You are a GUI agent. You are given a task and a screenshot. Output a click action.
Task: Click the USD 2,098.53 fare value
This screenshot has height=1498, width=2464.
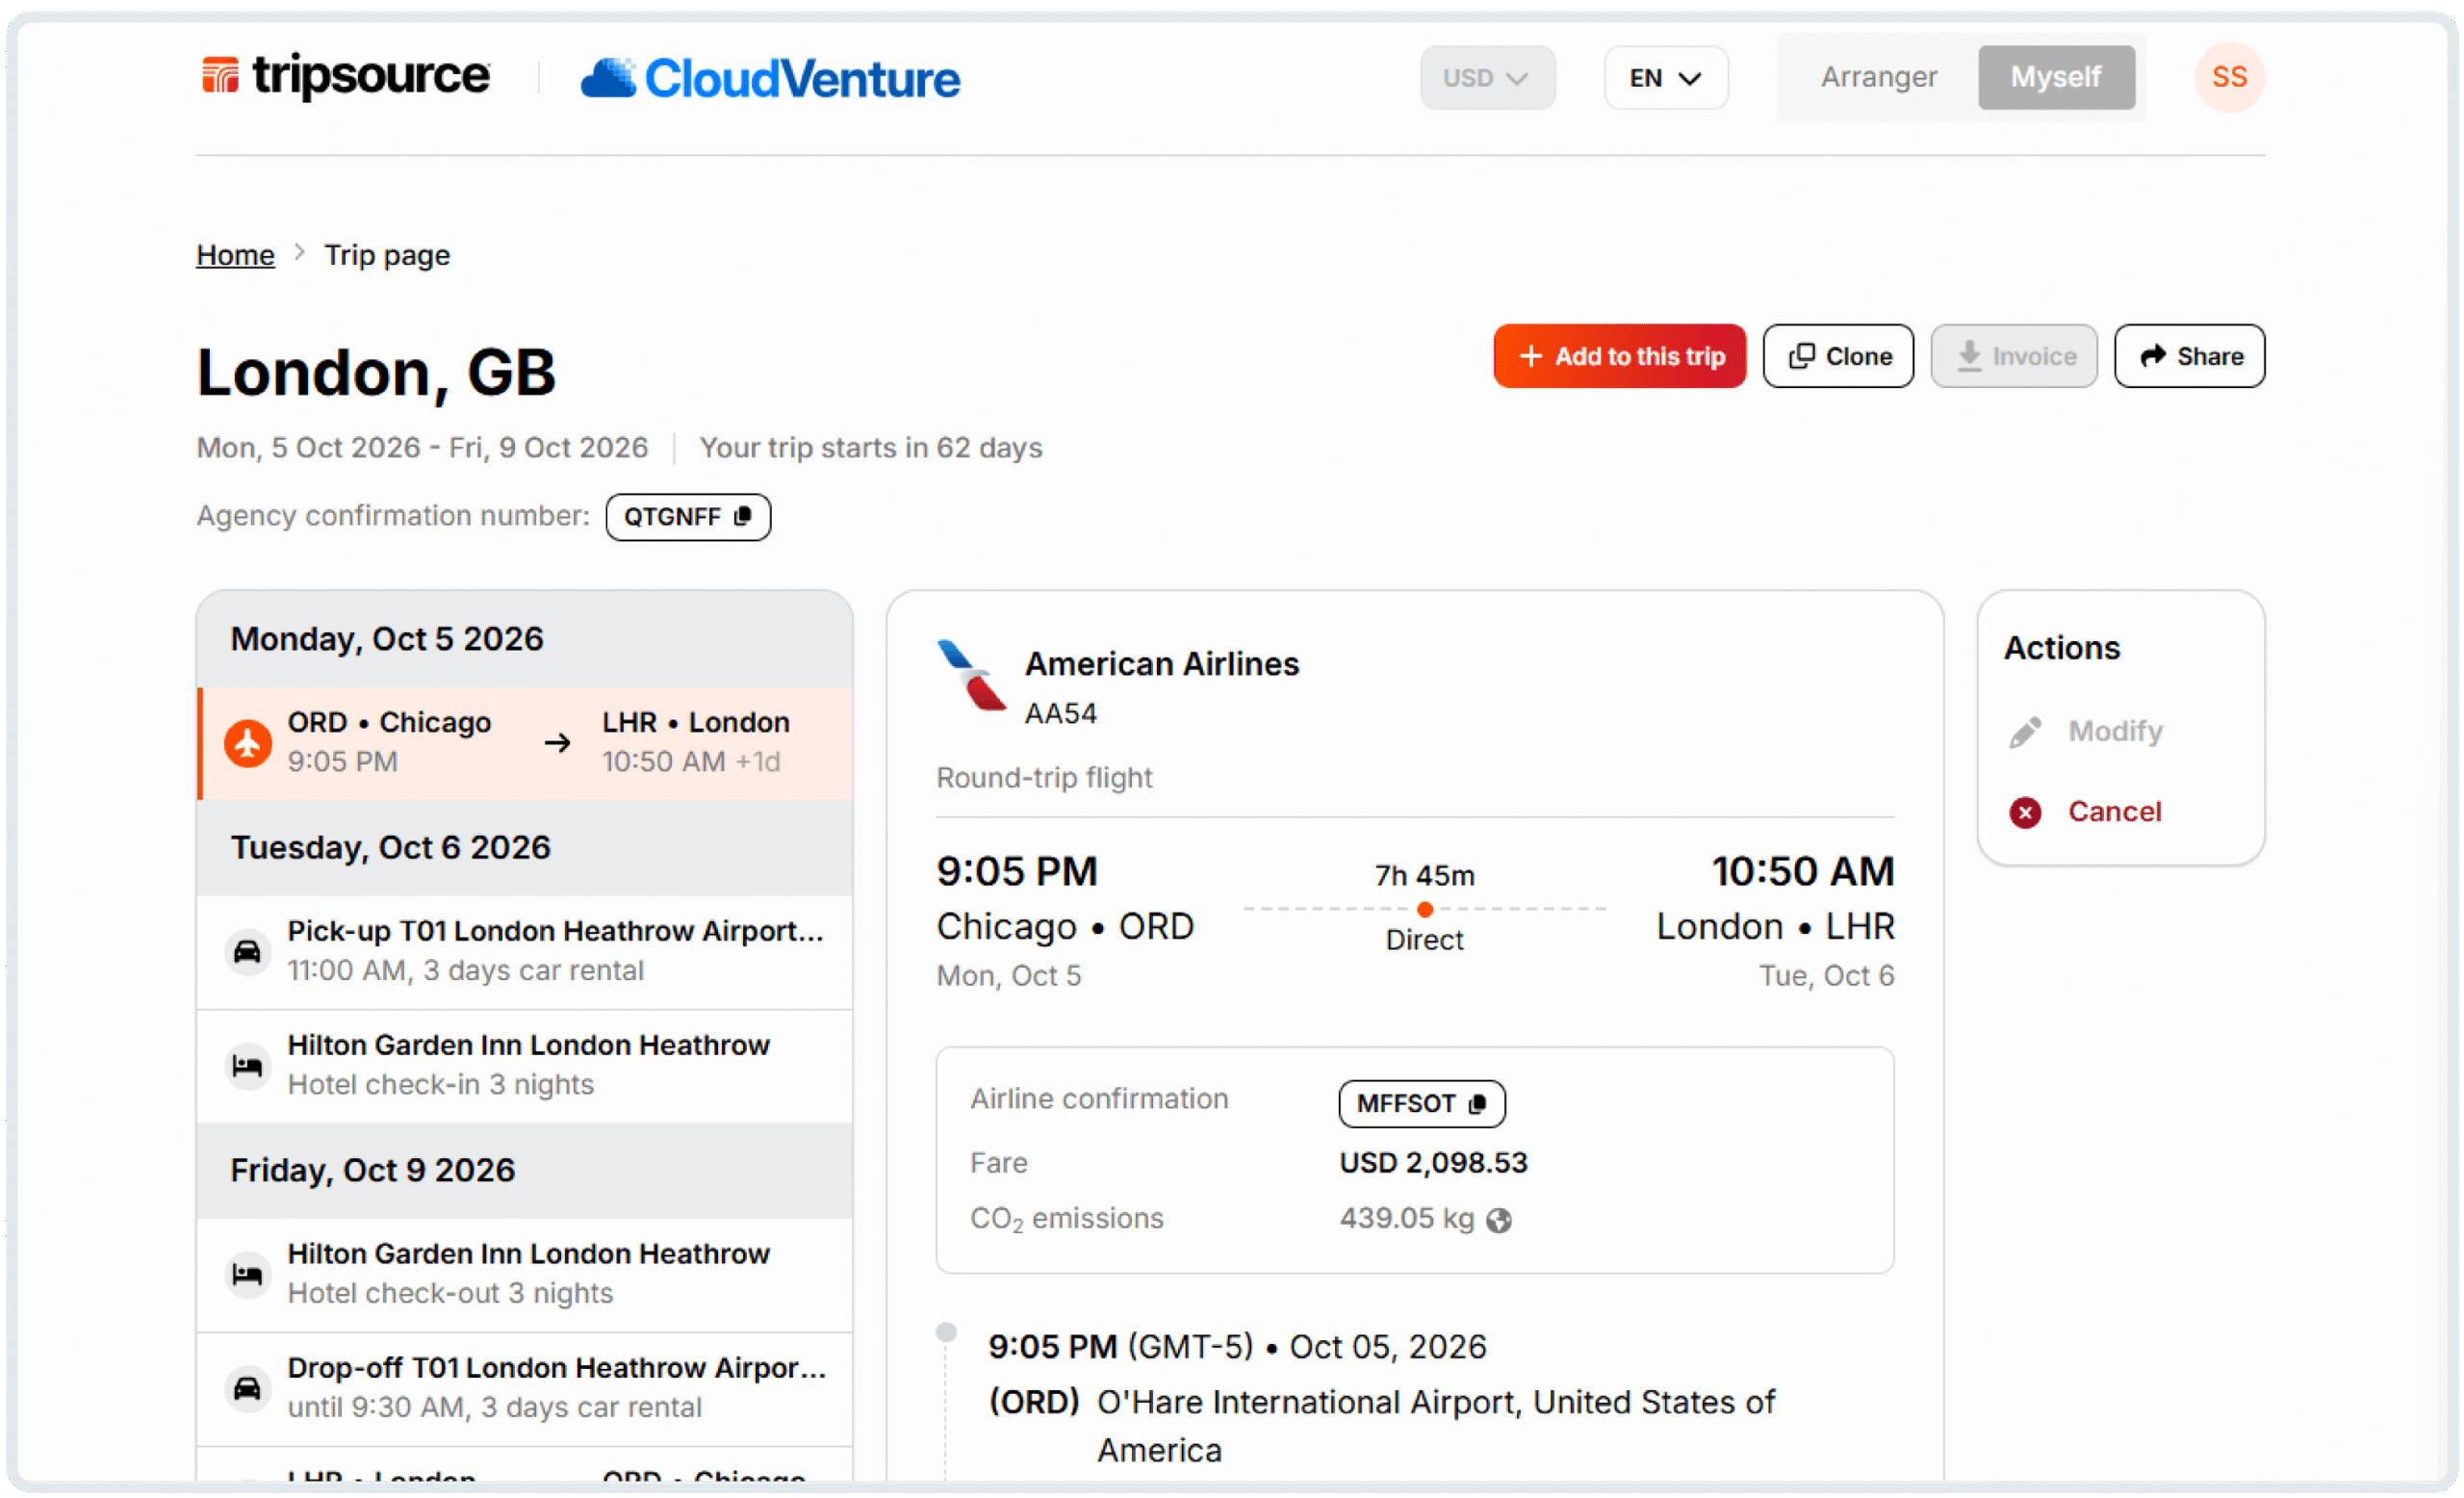point(1433,1162)
